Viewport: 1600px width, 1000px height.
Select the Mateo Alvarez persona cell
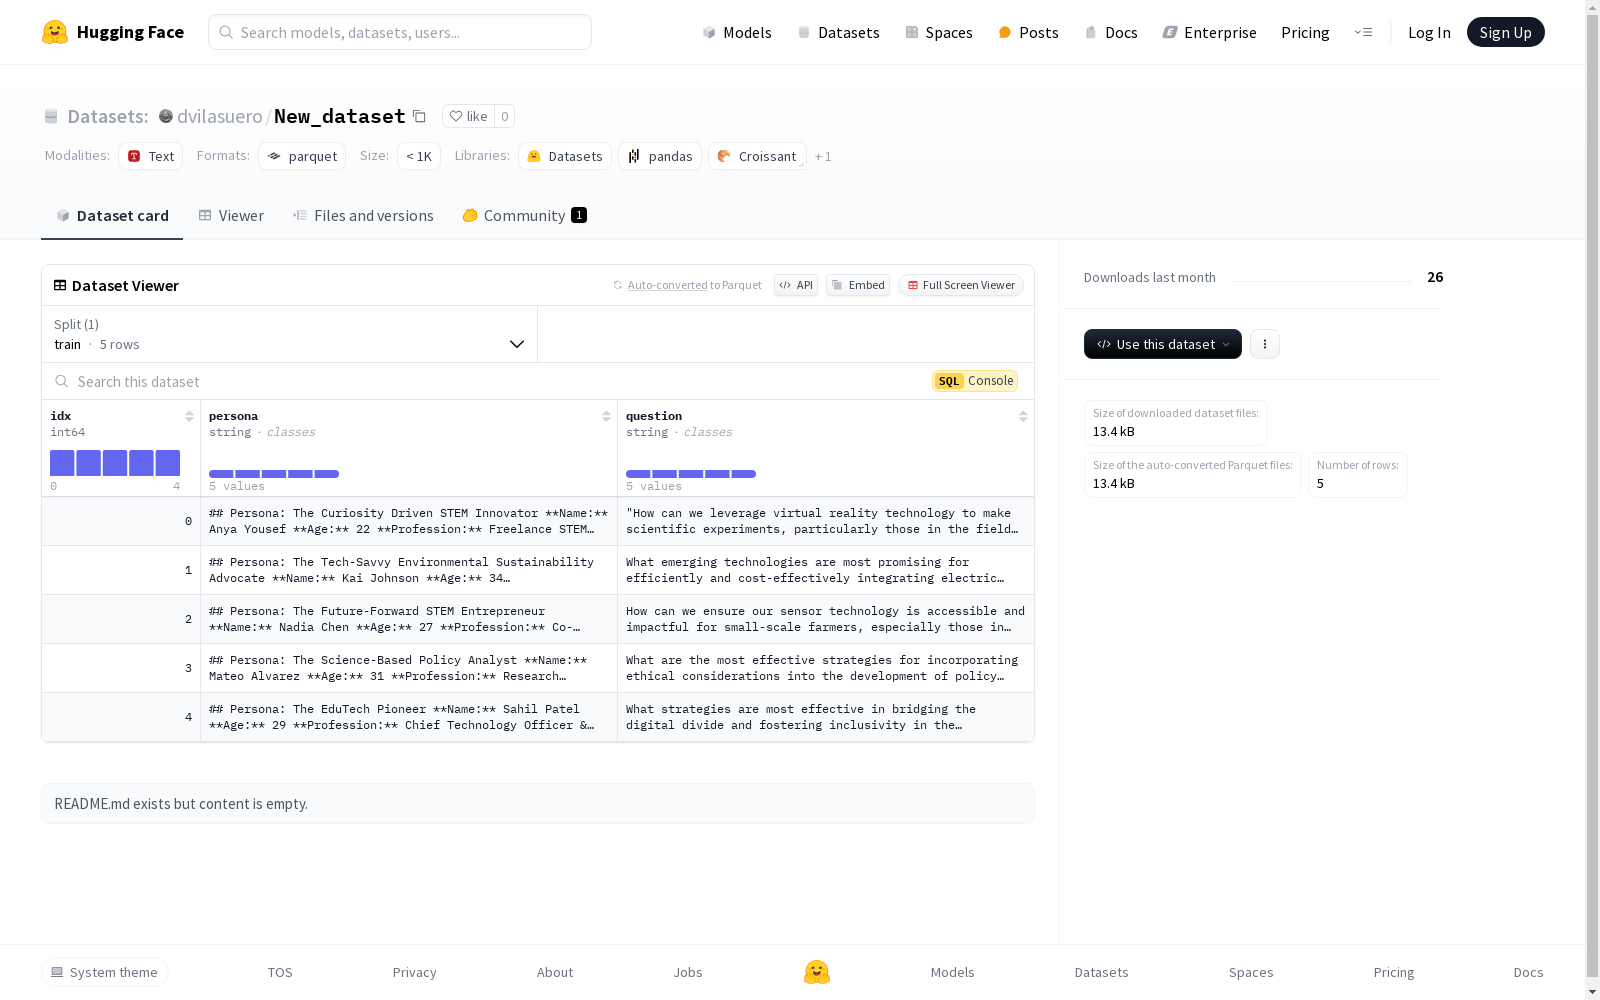point(409,668)
